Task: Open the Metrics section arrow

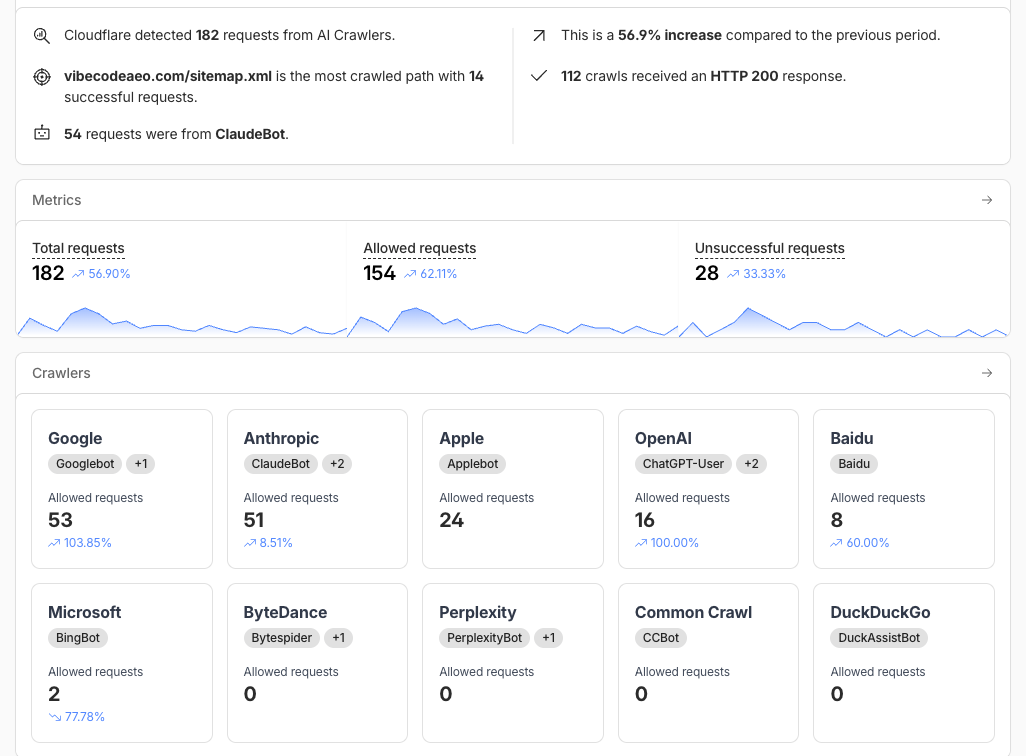Action: [x=987, y=200]
